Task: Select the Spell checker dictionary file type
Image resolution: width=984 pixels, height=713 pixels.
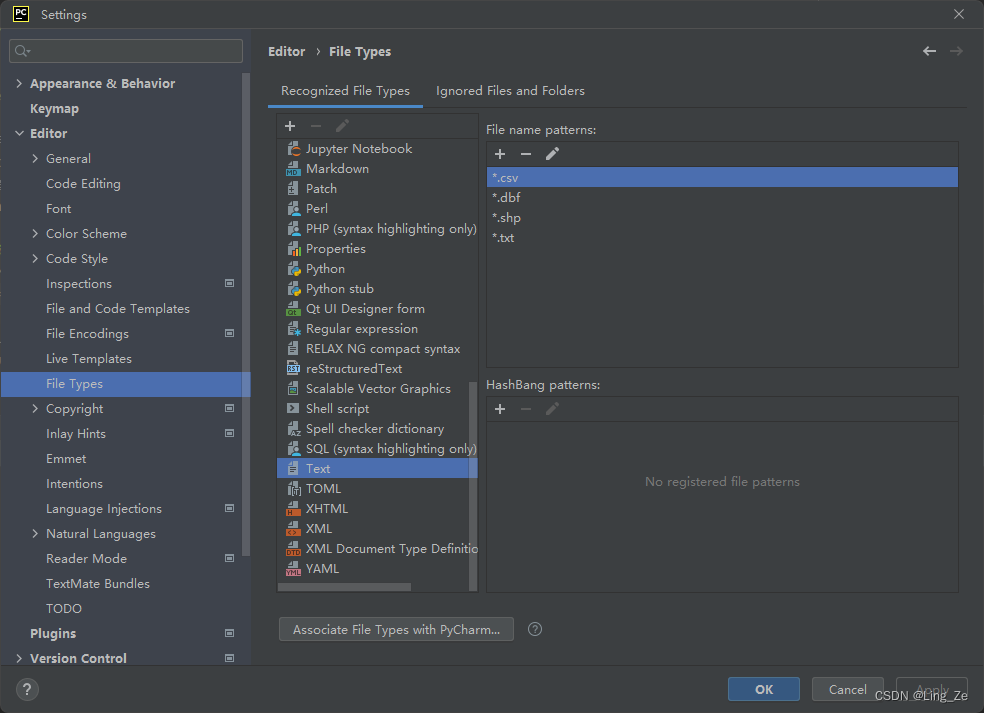Action: (x=377, y=429)
